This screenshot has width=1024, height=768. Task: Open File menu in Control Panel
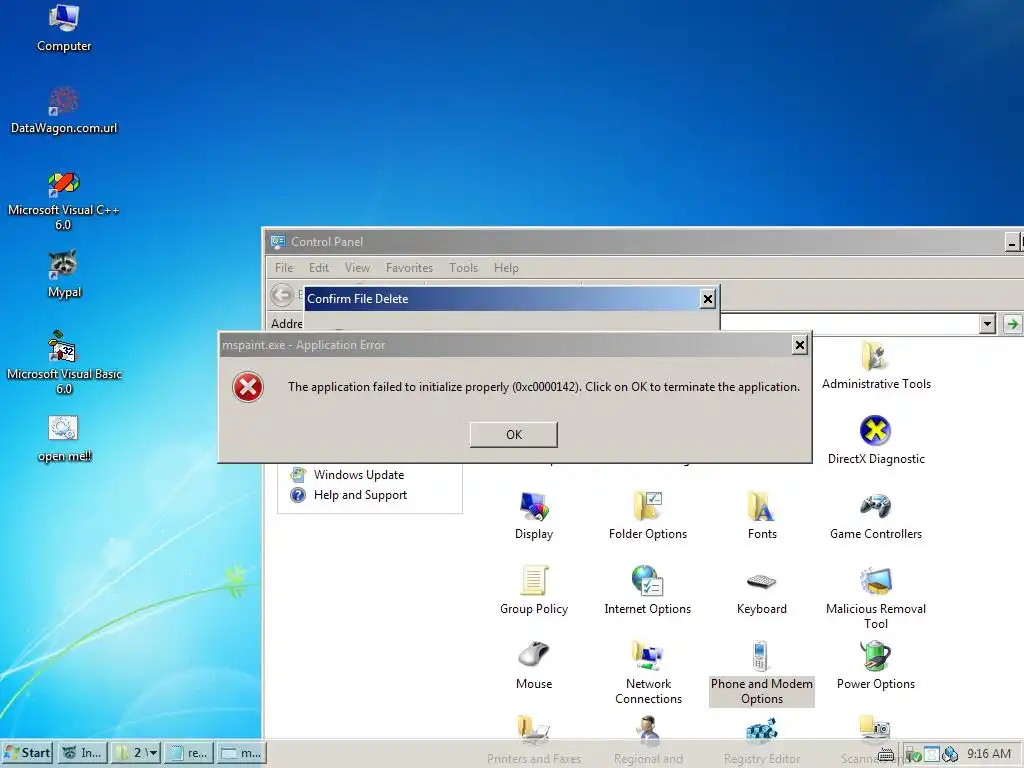[x=283, y=268]
